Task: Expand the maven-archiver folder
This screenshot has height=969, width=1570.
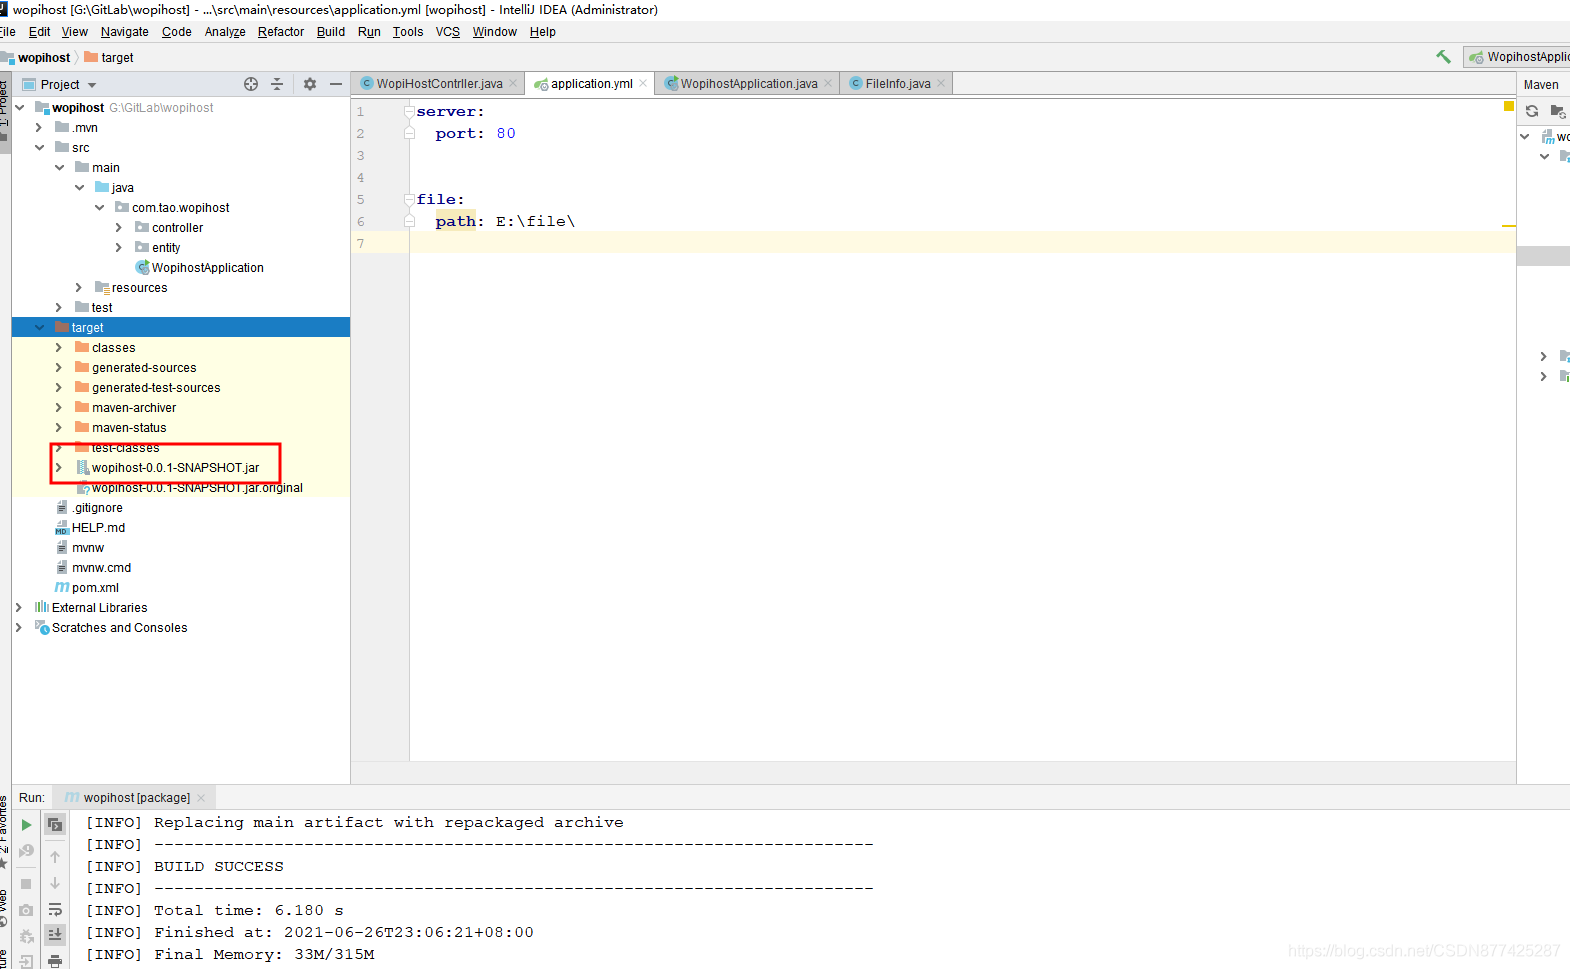Action: pyautogui.click(x=59, y=408)
